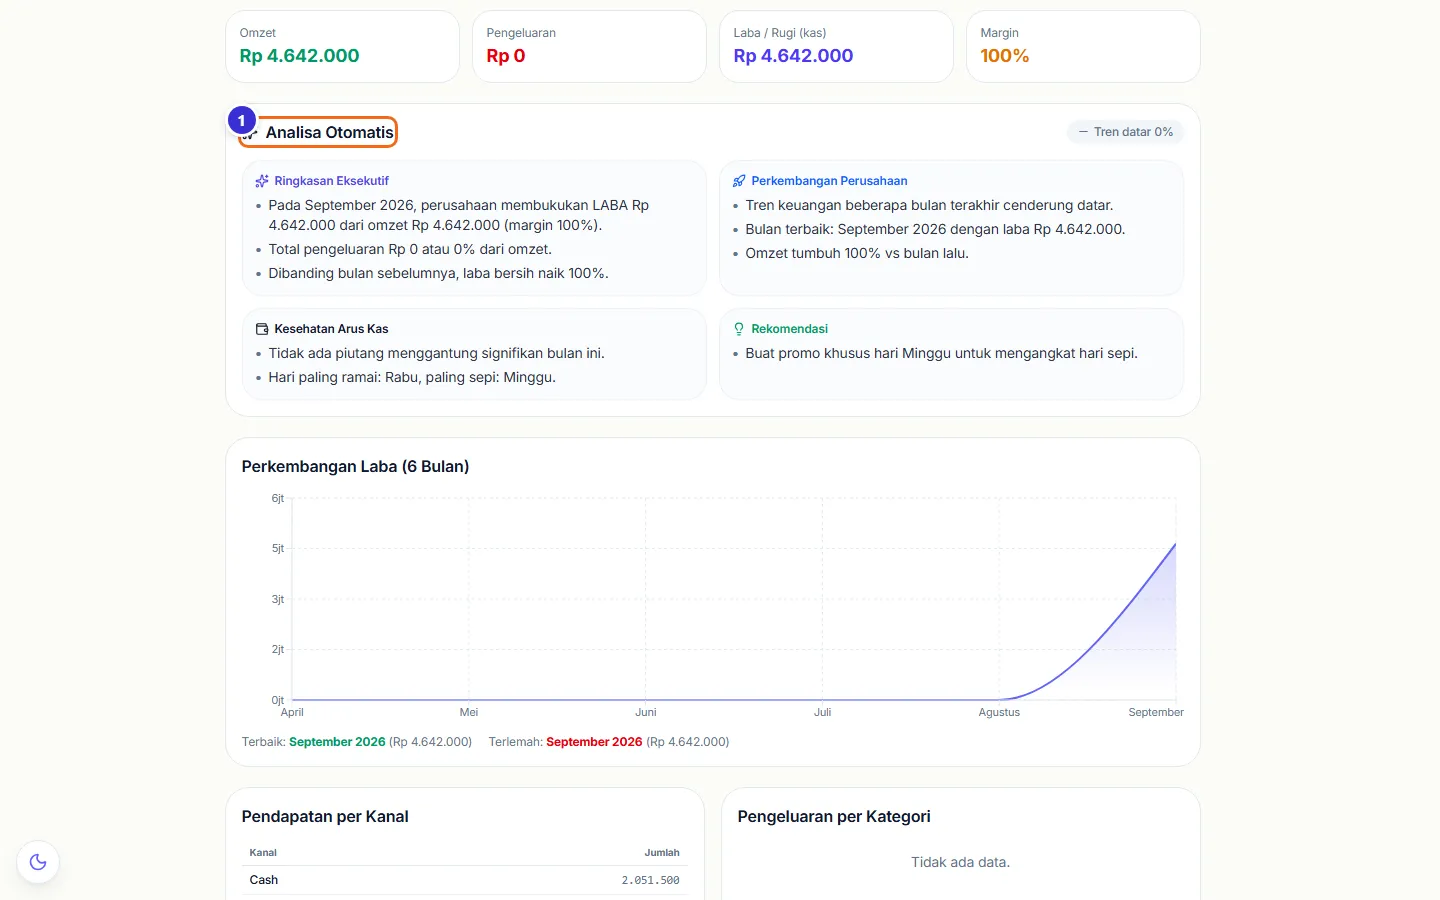Select the "Cash" row in Pendapatan per Kanal

[x=464, y=880]
